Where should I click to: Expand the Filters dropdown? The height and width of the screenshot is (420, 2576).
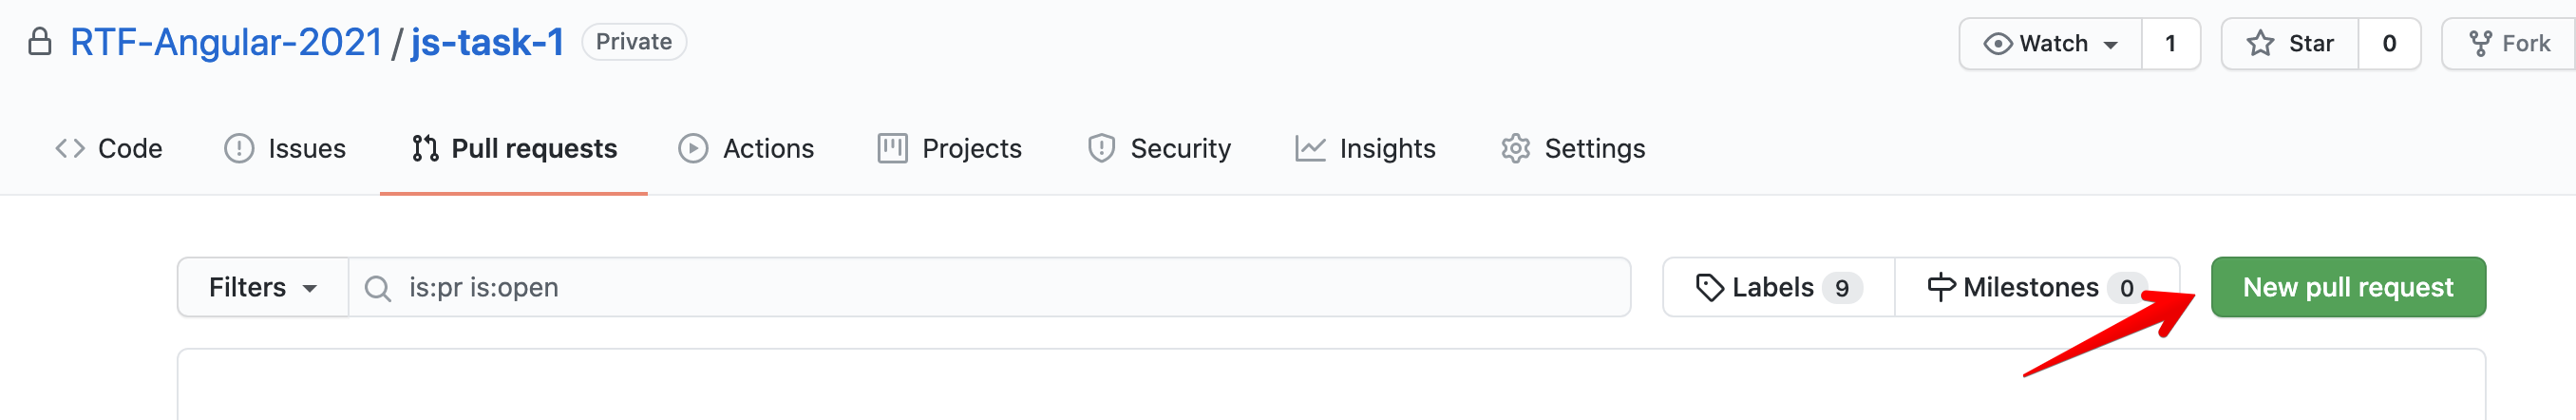[262, 288]
